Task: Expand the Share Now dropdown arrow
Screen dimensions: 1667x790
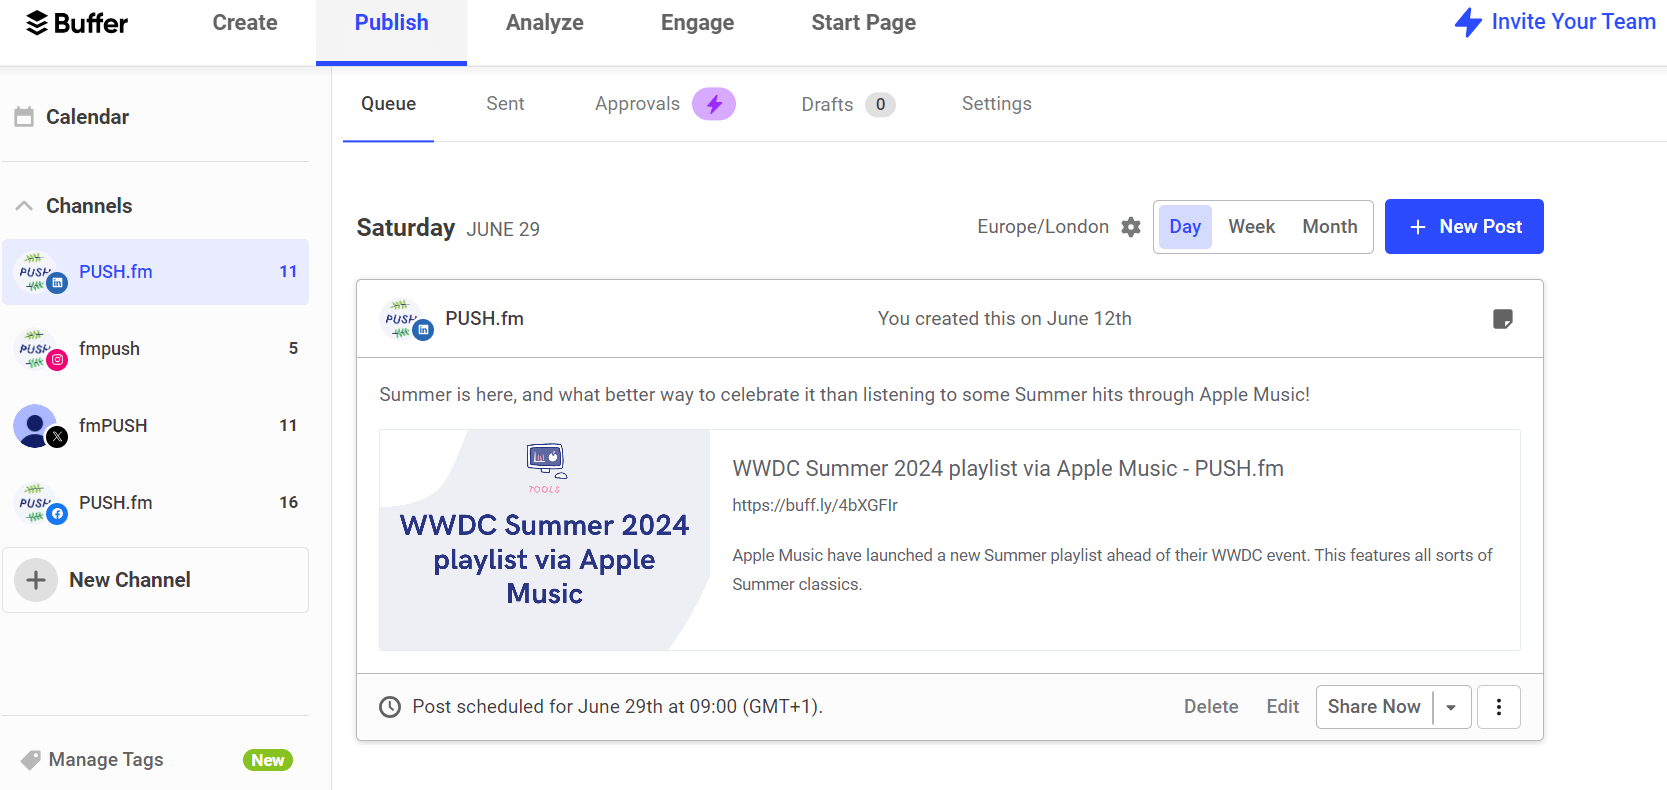Action: [x=1451, y=707]
